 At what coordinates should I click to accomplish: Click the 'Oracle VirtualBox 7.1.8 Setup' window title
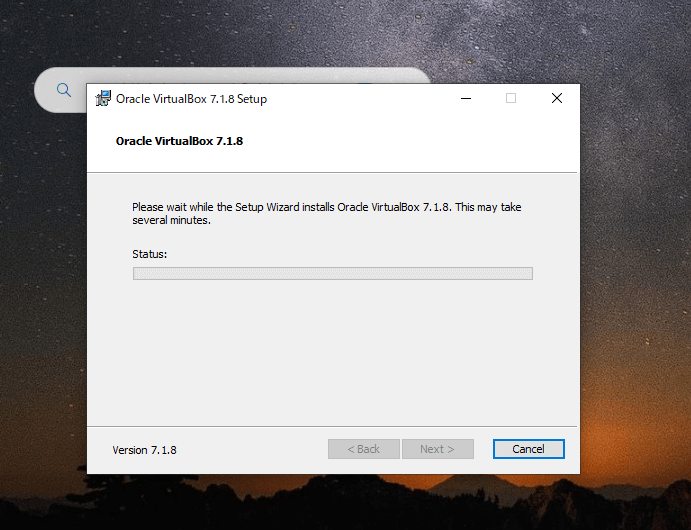tap(191, 99)
